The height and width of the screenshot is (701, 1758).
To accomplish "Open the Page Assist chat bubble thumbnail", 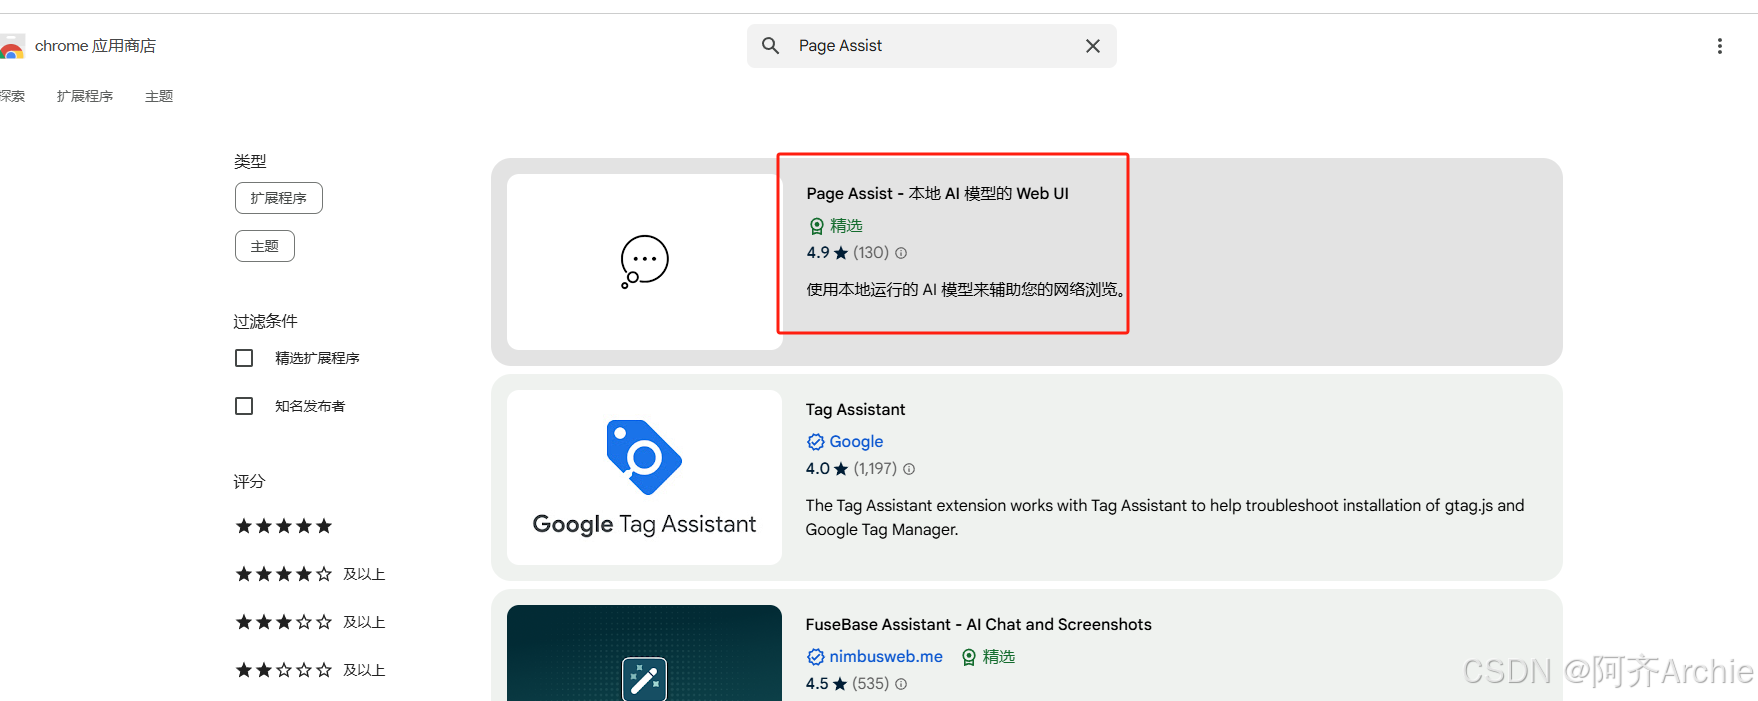I will point(644,262).
